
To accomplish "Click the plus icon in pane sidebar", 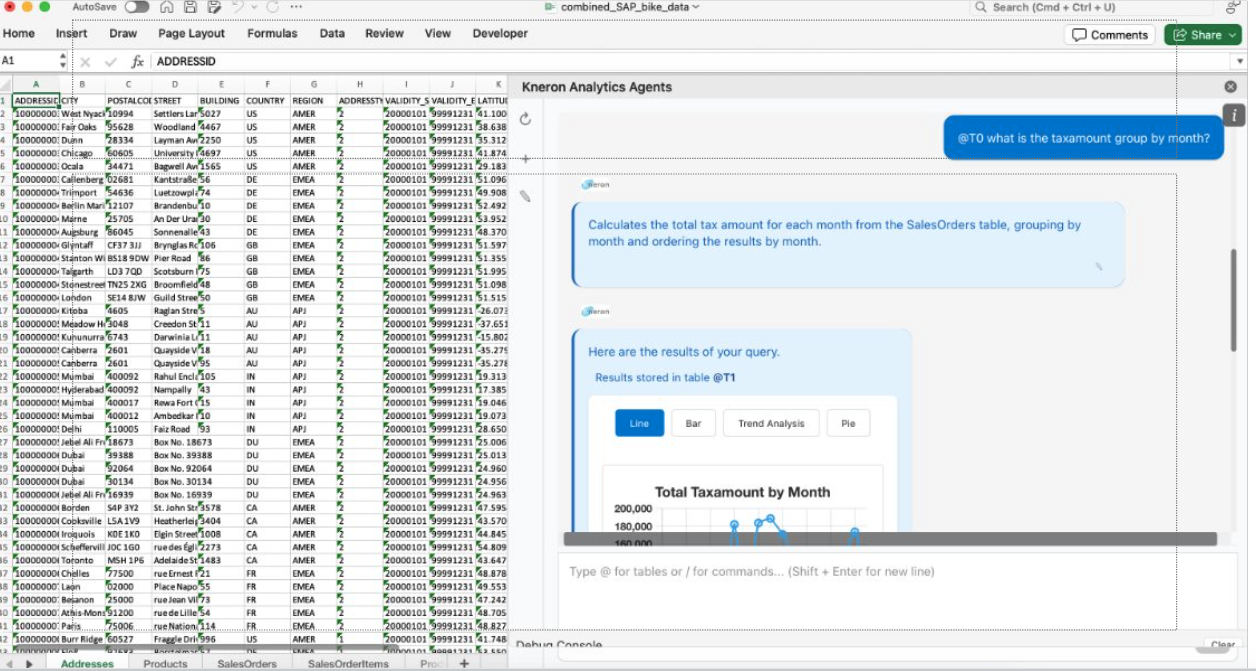I will [525, 158].
